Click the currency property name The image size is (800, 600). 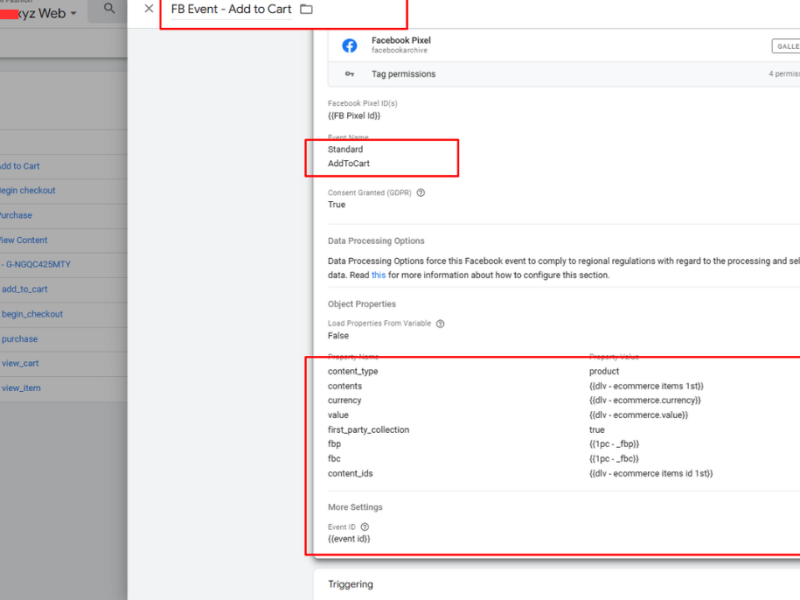[344, 401]
